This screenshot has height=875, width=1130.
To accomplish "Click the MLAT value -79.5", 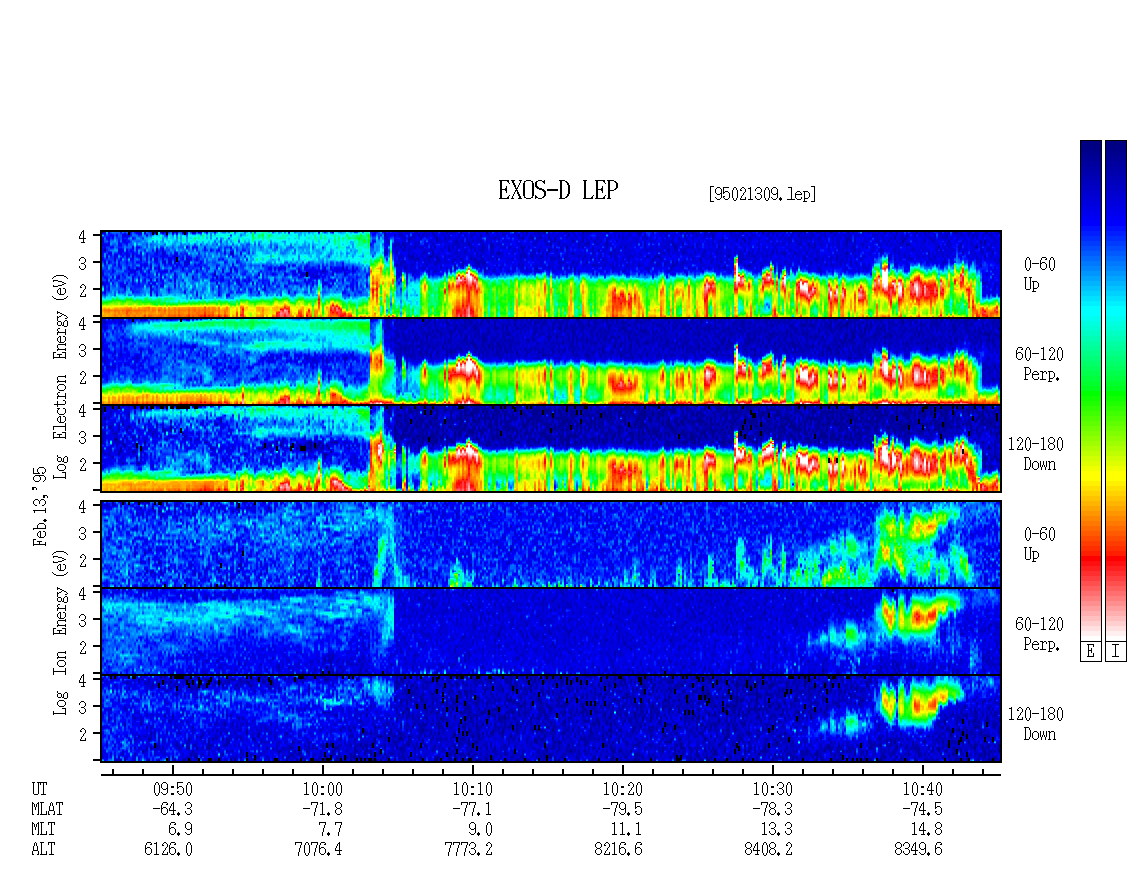I will click(622, 809).
